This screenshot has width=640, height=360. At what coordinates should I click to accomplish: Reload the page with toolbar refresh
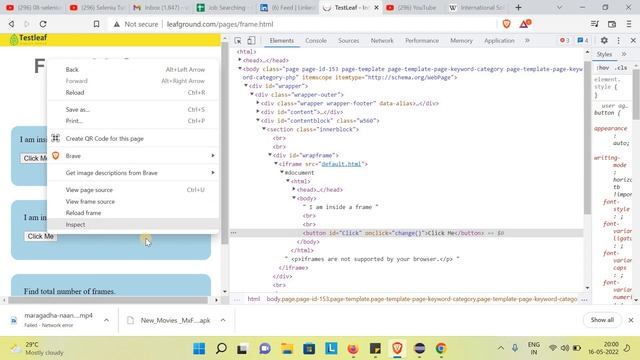pos(43,24)
